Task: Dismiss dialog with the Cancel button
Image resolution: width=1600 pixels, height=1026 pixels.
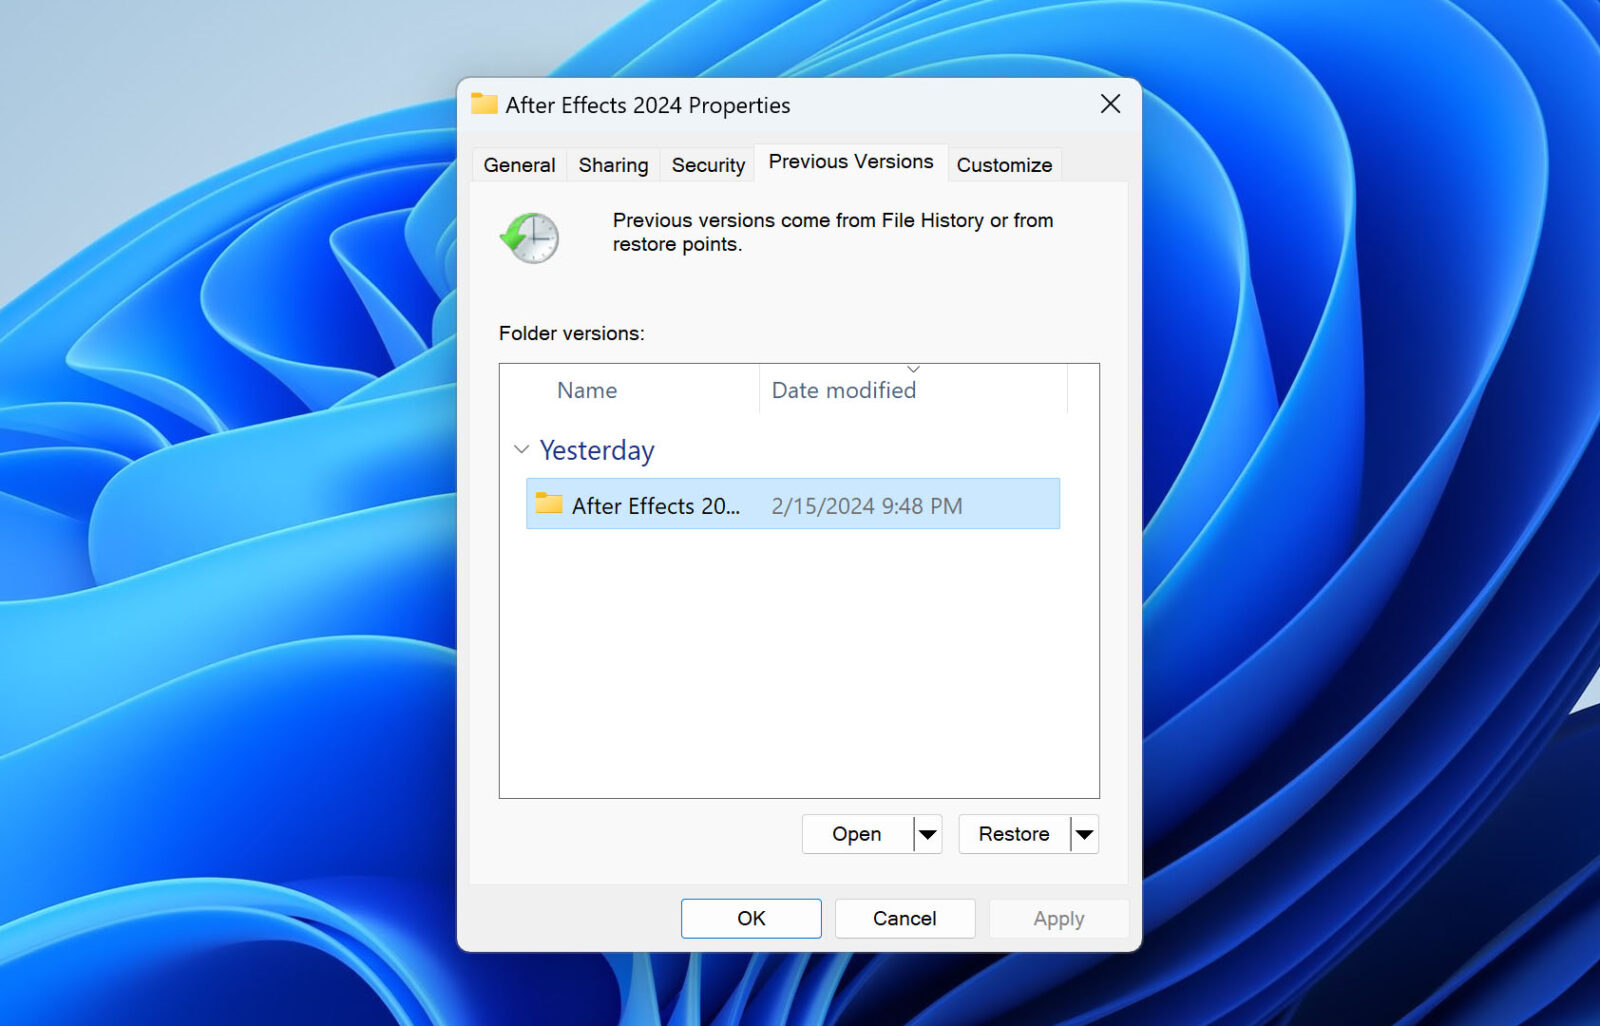Action: (x=904, y=918)
